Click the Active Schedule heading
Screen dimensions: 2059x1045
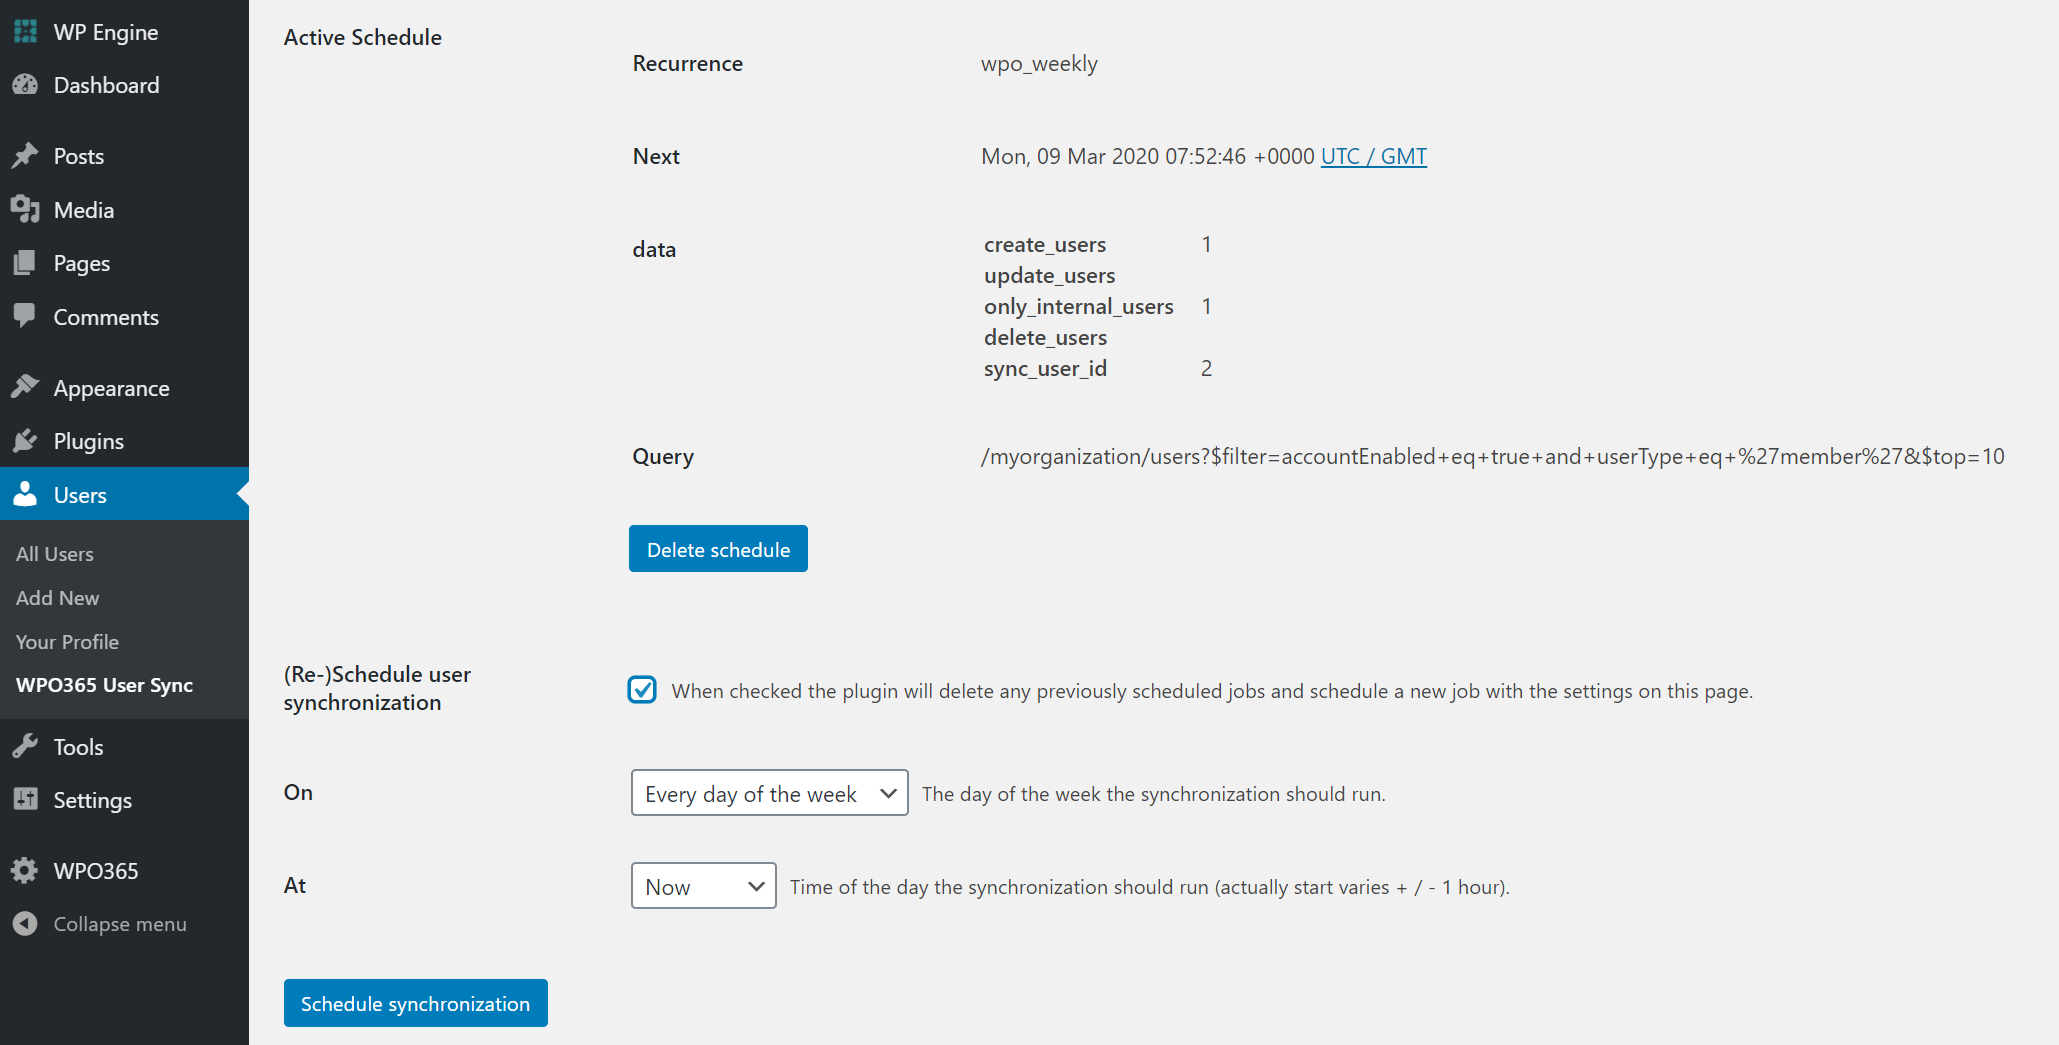(x=363, y=37)
